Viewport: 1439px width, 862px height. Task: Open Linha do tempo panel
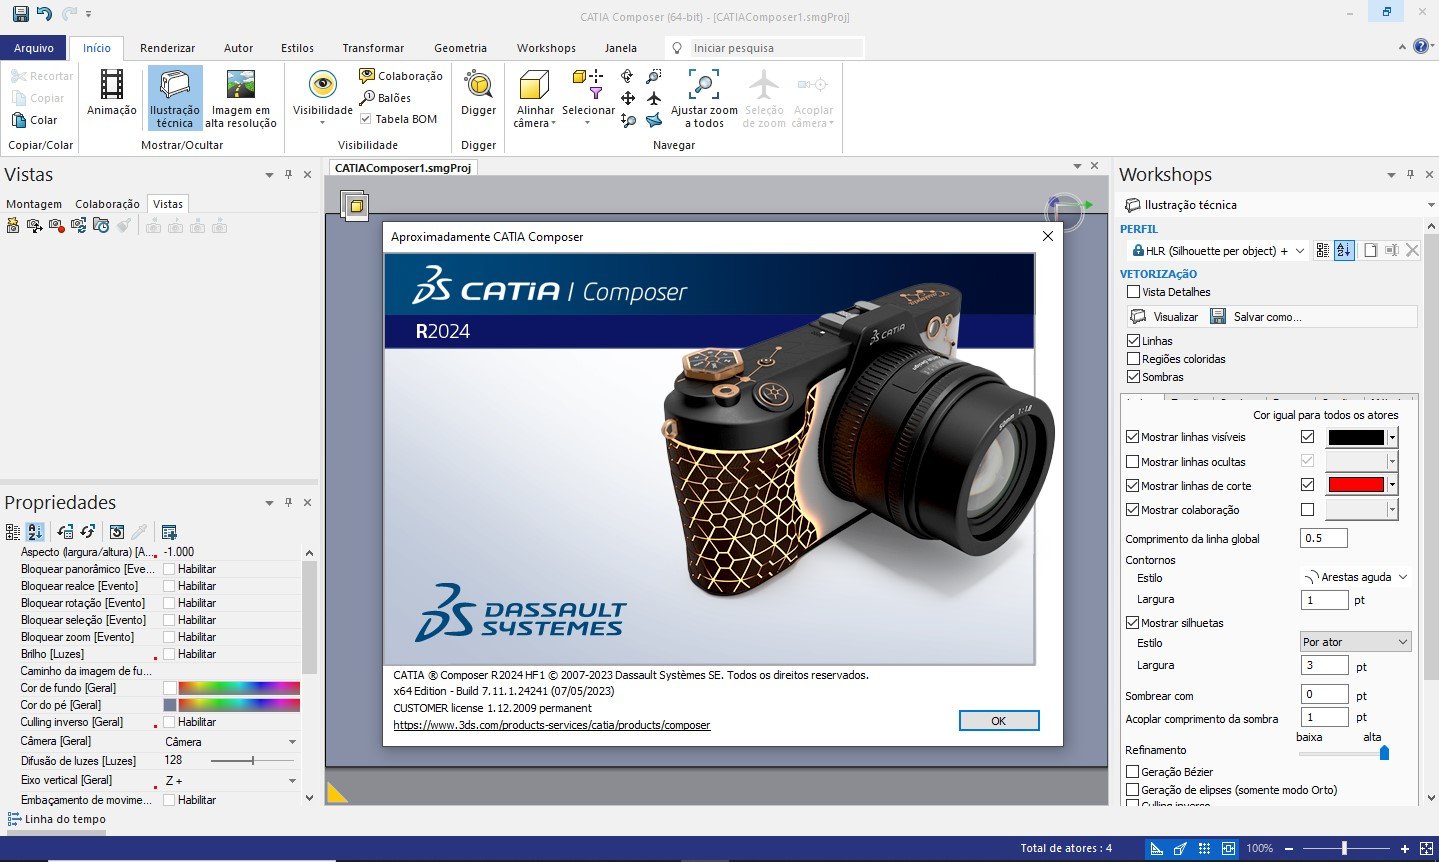click(56, 819)
